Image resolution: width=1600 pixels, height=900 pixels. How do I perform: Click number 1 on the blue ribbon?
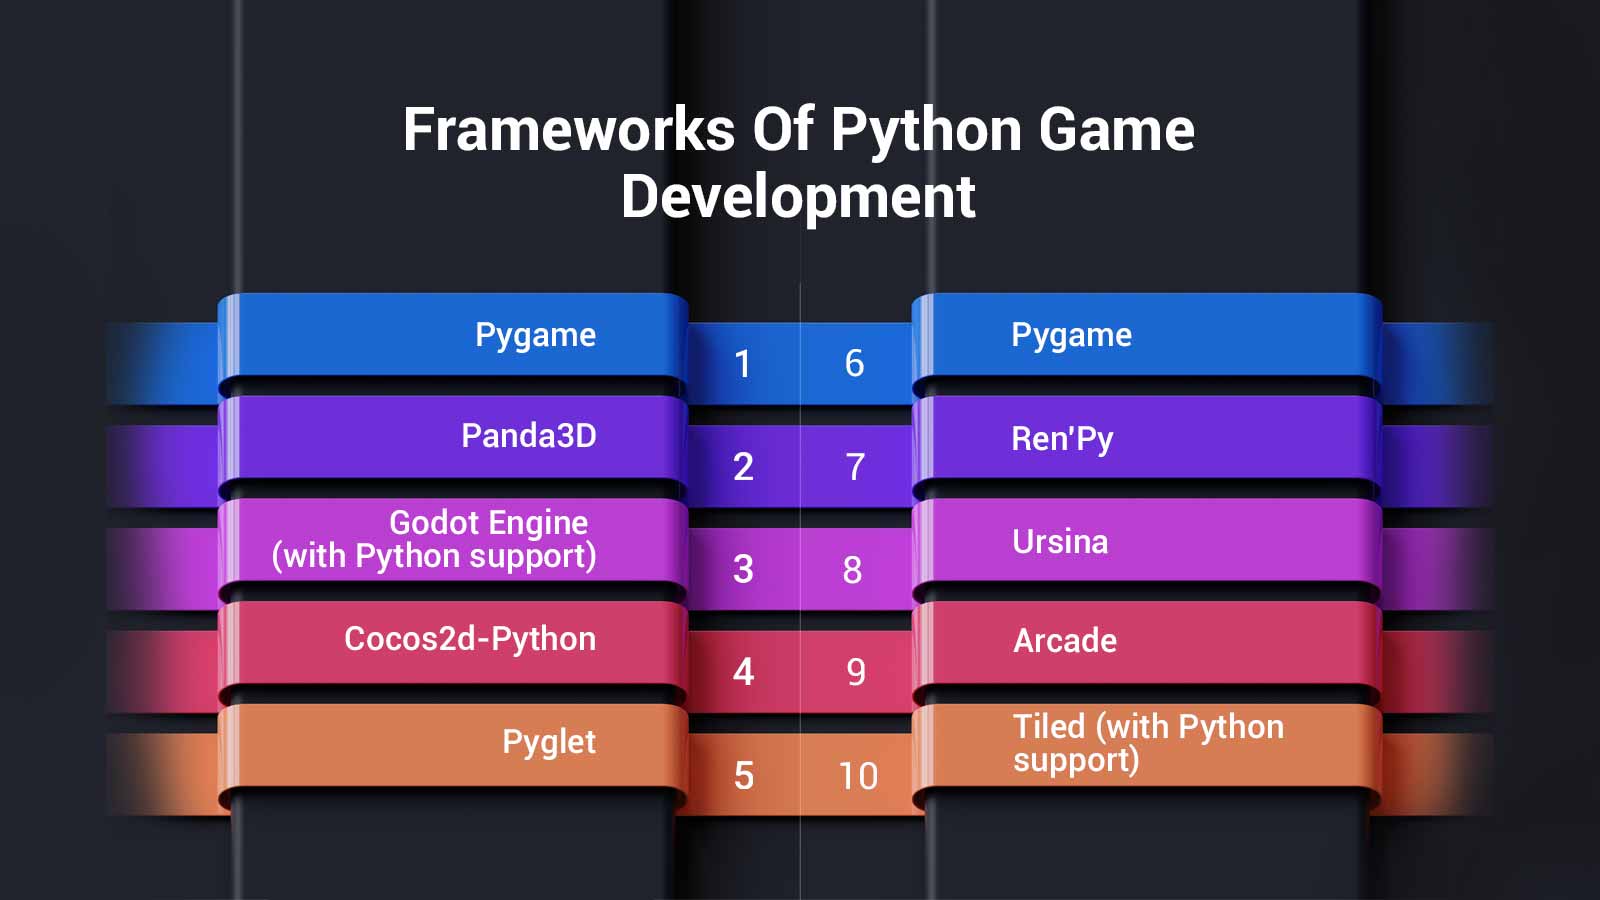point(742,364)
